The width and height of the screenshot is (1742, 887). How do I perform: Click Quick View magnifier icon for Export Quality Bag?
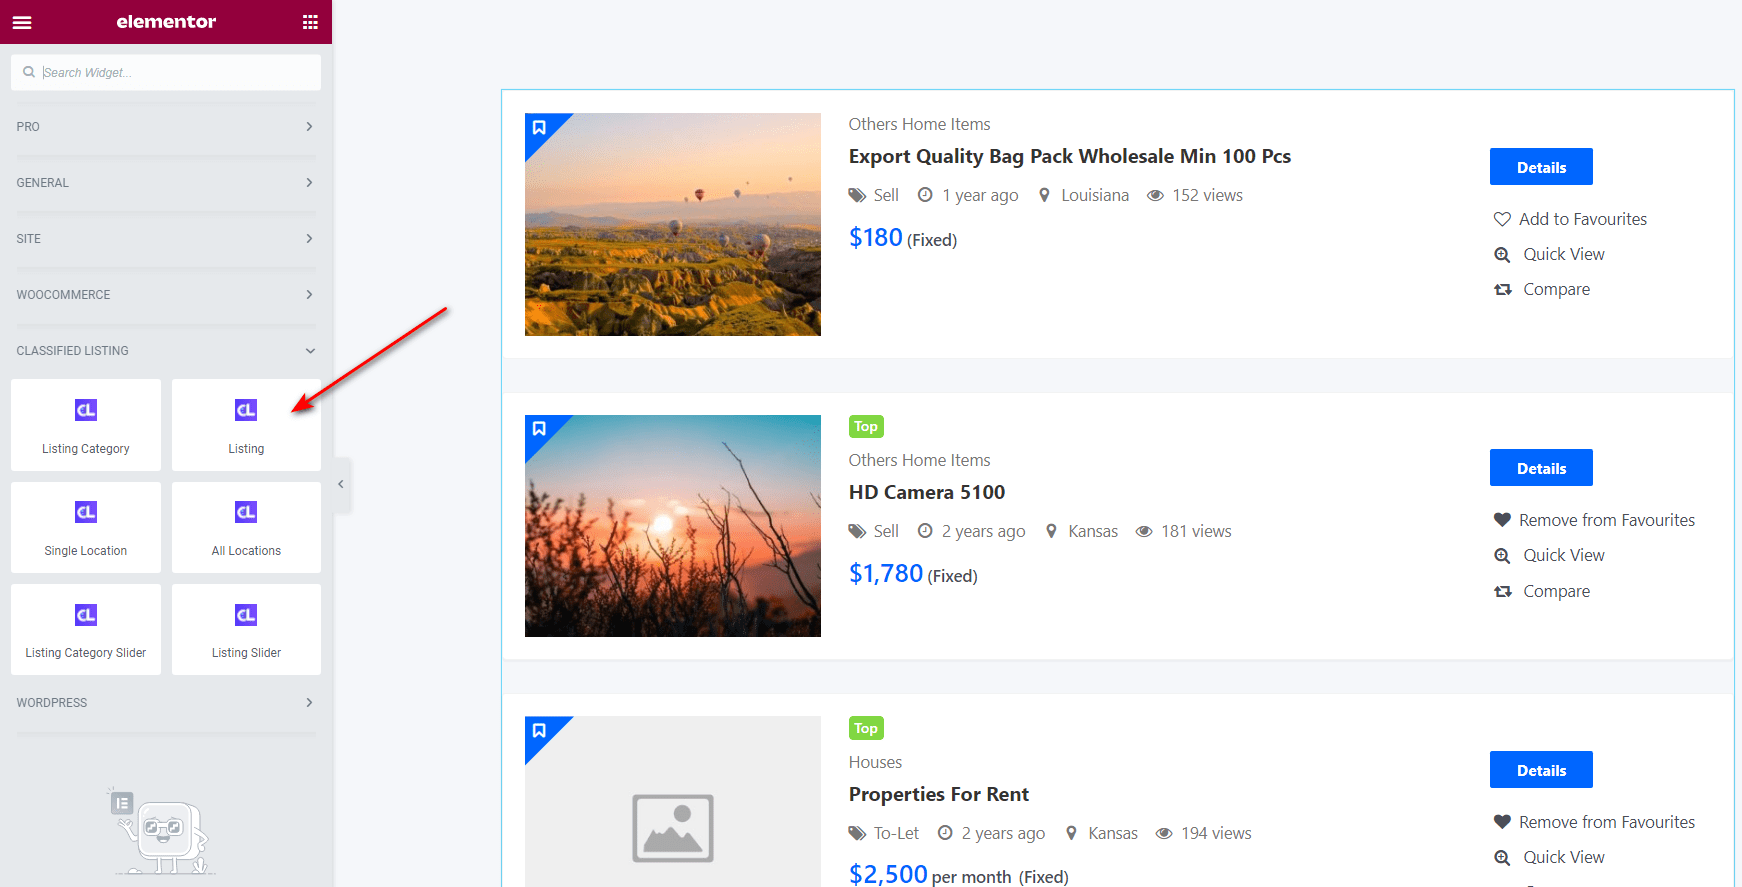pos(1502,254)
